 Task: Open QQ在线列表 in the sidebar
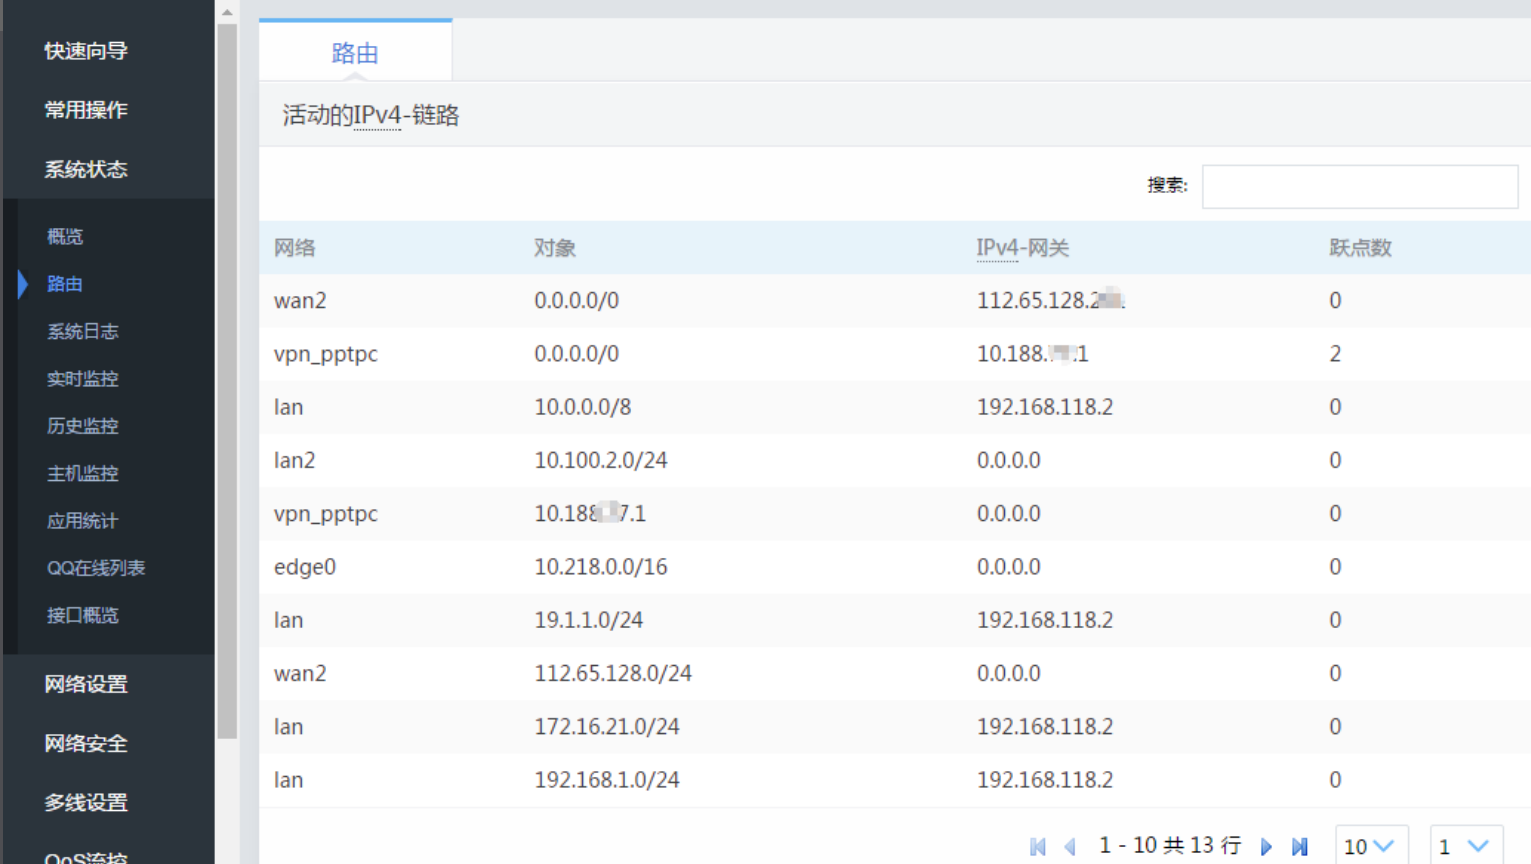[96, 568]
